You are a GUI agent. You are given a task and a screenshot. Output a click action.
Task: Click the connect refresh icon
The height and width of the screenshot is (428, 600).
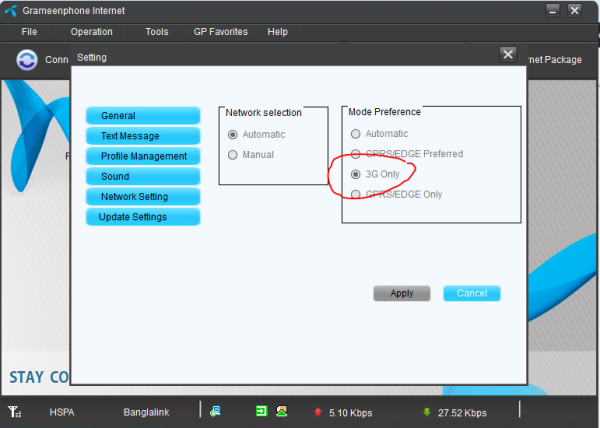coord(27,60)
